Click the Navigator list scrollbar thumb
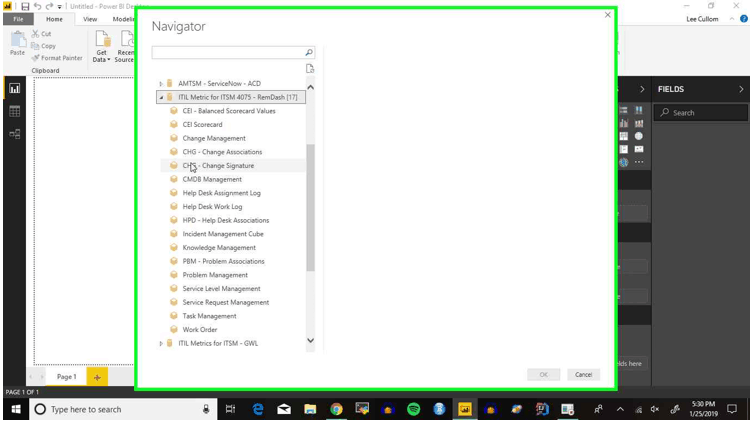Image resolution: width=752 pixels, height=421 pixels. click(310, 208)
